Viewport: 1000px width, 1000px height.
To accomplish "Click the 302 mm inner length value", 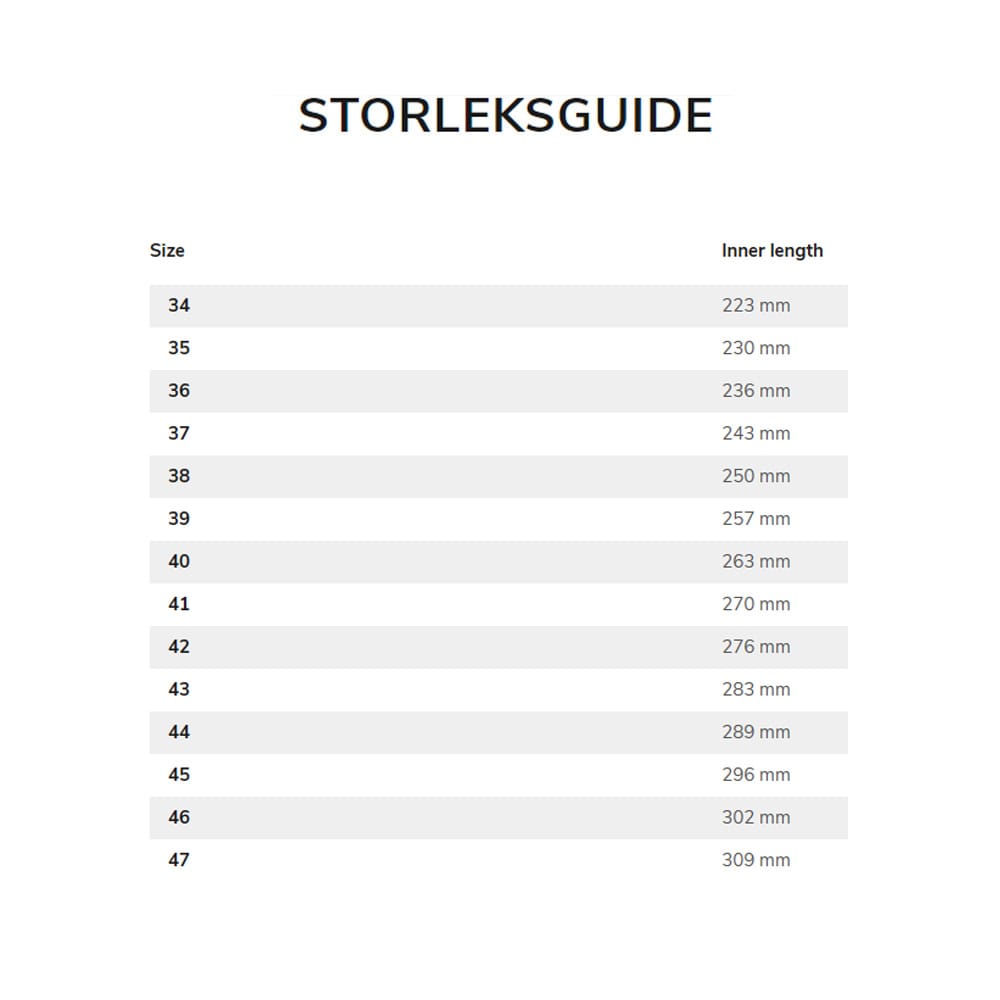I will (x=756, y=818).
